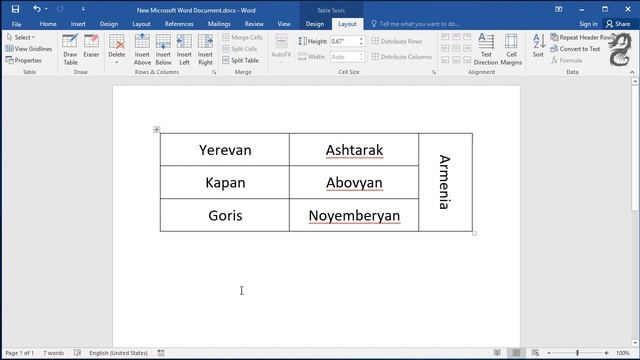Switch to Read Mode view icon
This screenshot has height=360, width=640.
(497, 353)
